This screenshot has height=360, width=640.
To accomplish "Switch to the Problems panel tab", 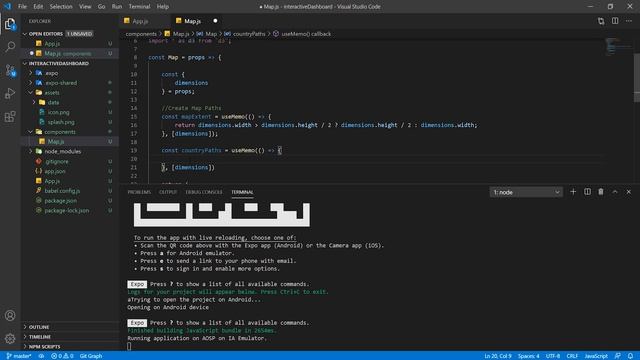I will pyautogui.click(x=139, y=192).
